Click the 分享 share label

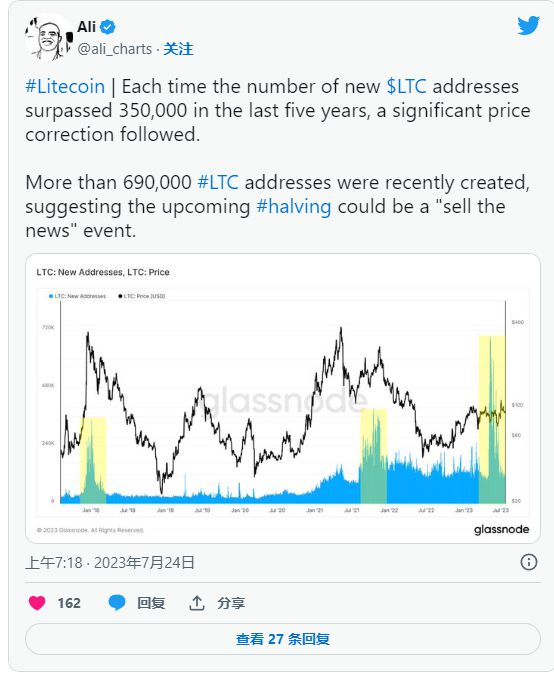[x=231, y=603]
